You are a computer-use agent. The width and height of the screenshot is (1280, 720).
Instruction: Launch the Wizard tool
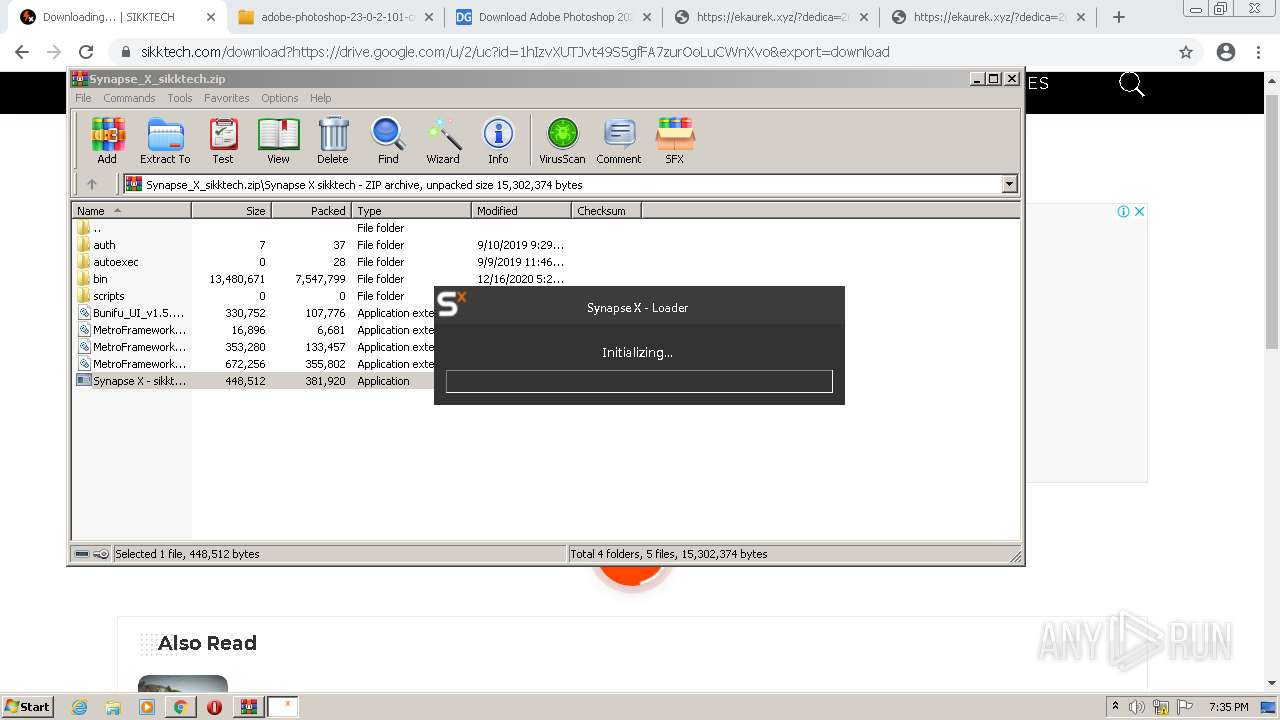443,140
